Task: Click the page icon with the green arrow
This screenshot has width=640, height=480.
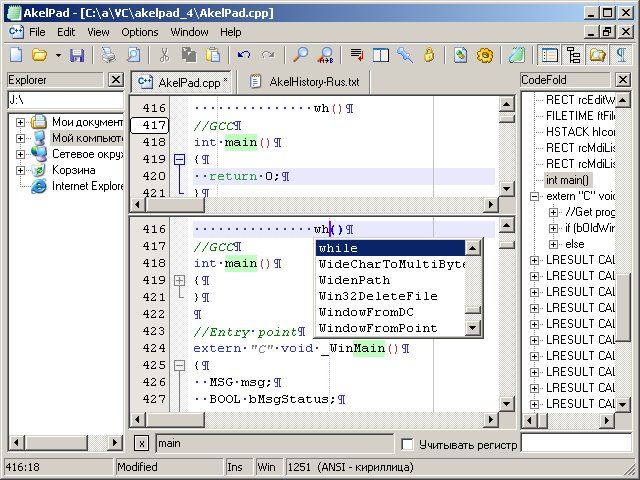Action: click(x=460, y=55)
